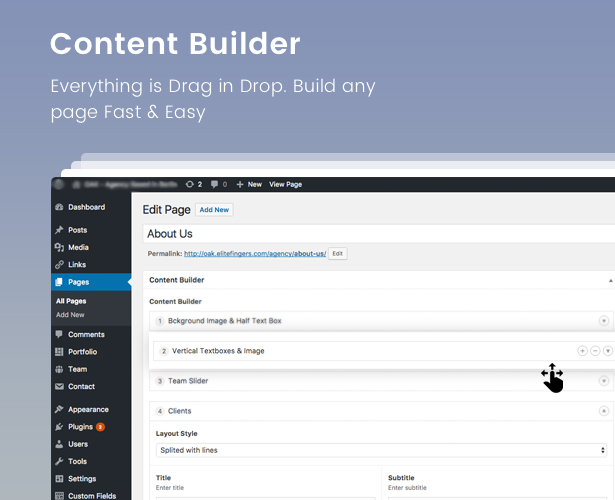The image size is (615, 500).
Task: Click the Users person icon
Action: click(x=59, y=444)
